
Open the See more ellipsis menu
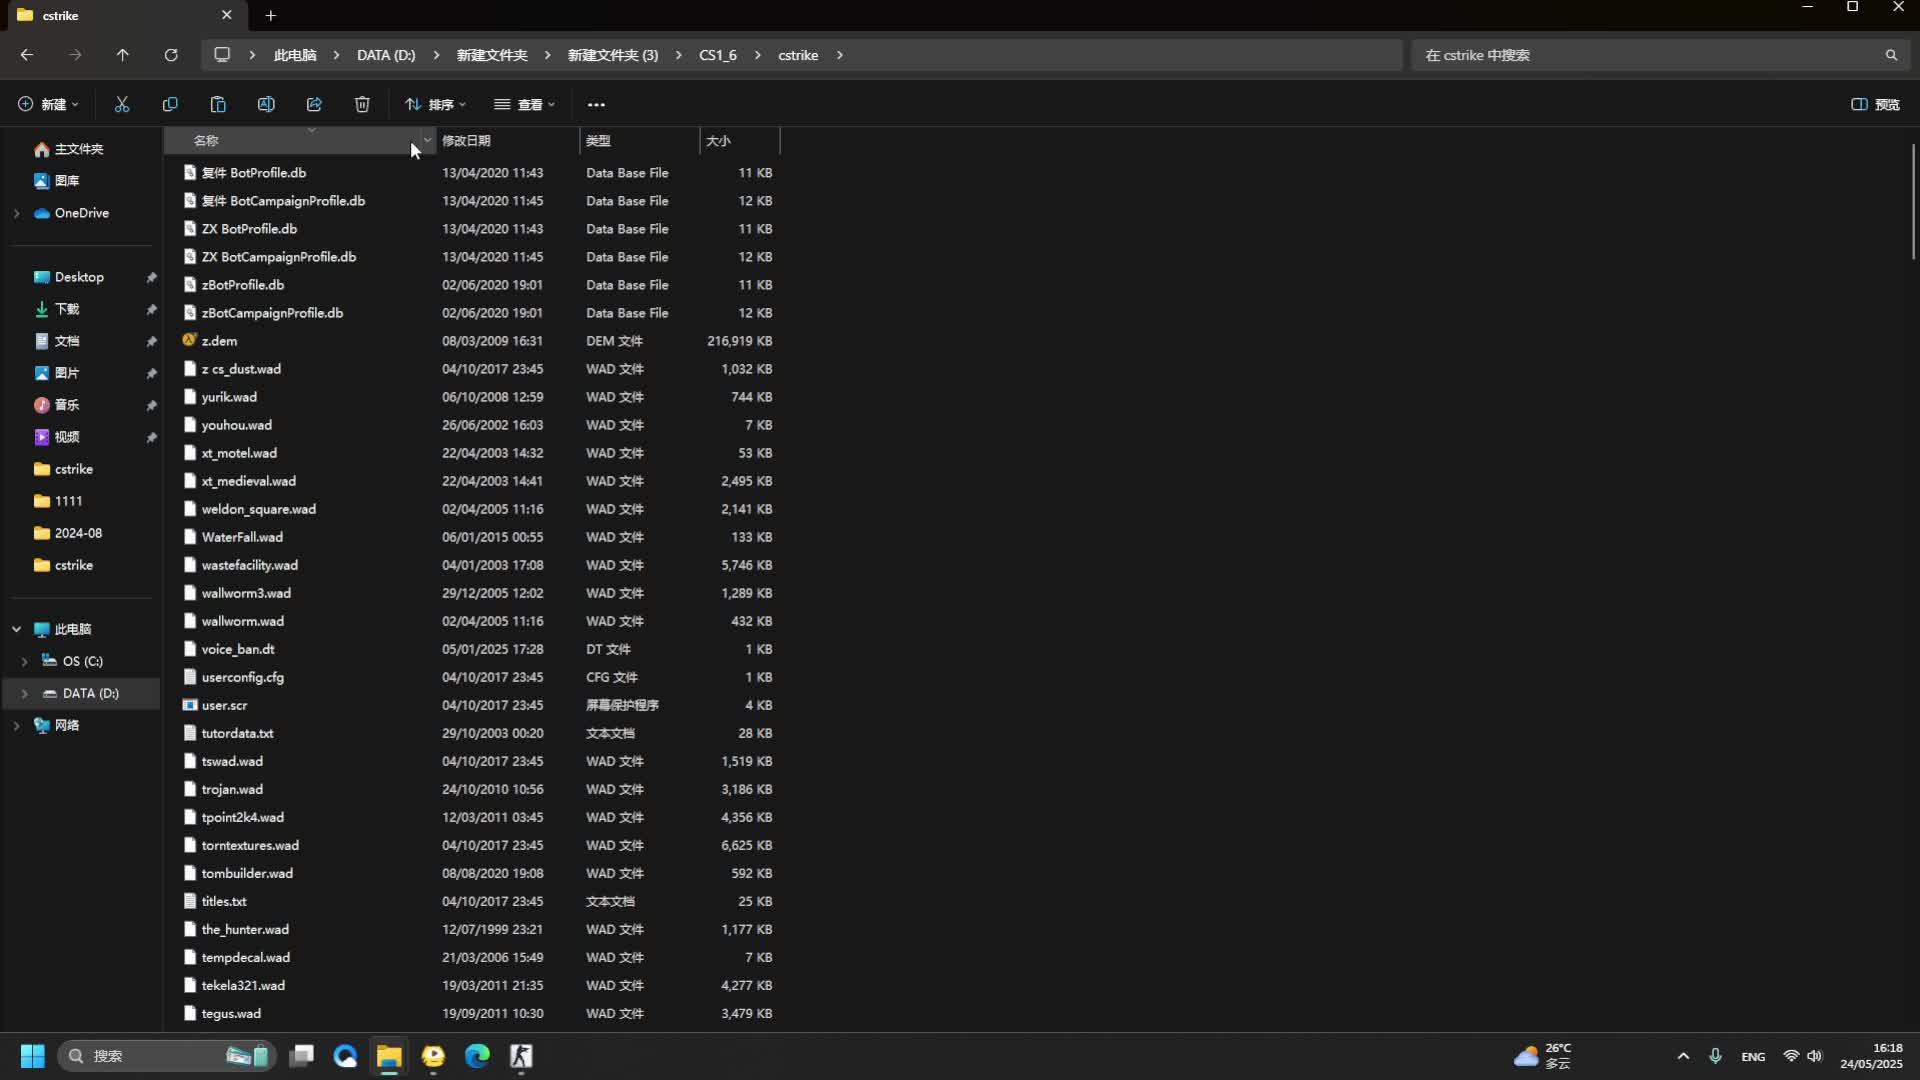(596, 104)
